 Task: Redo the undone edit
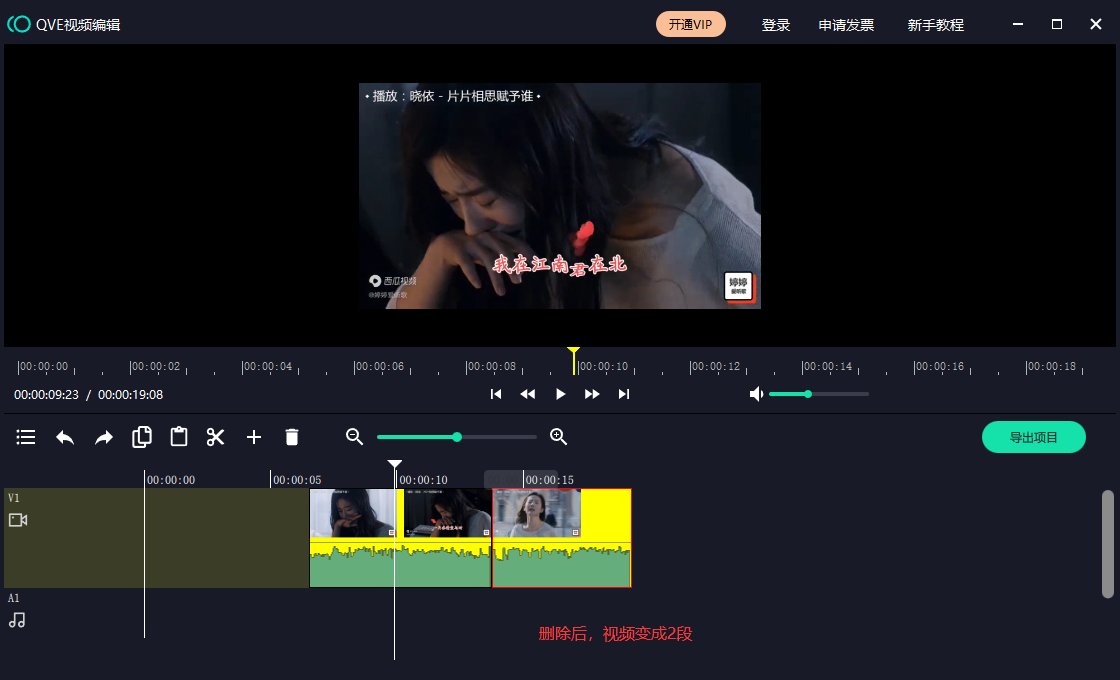104,437
